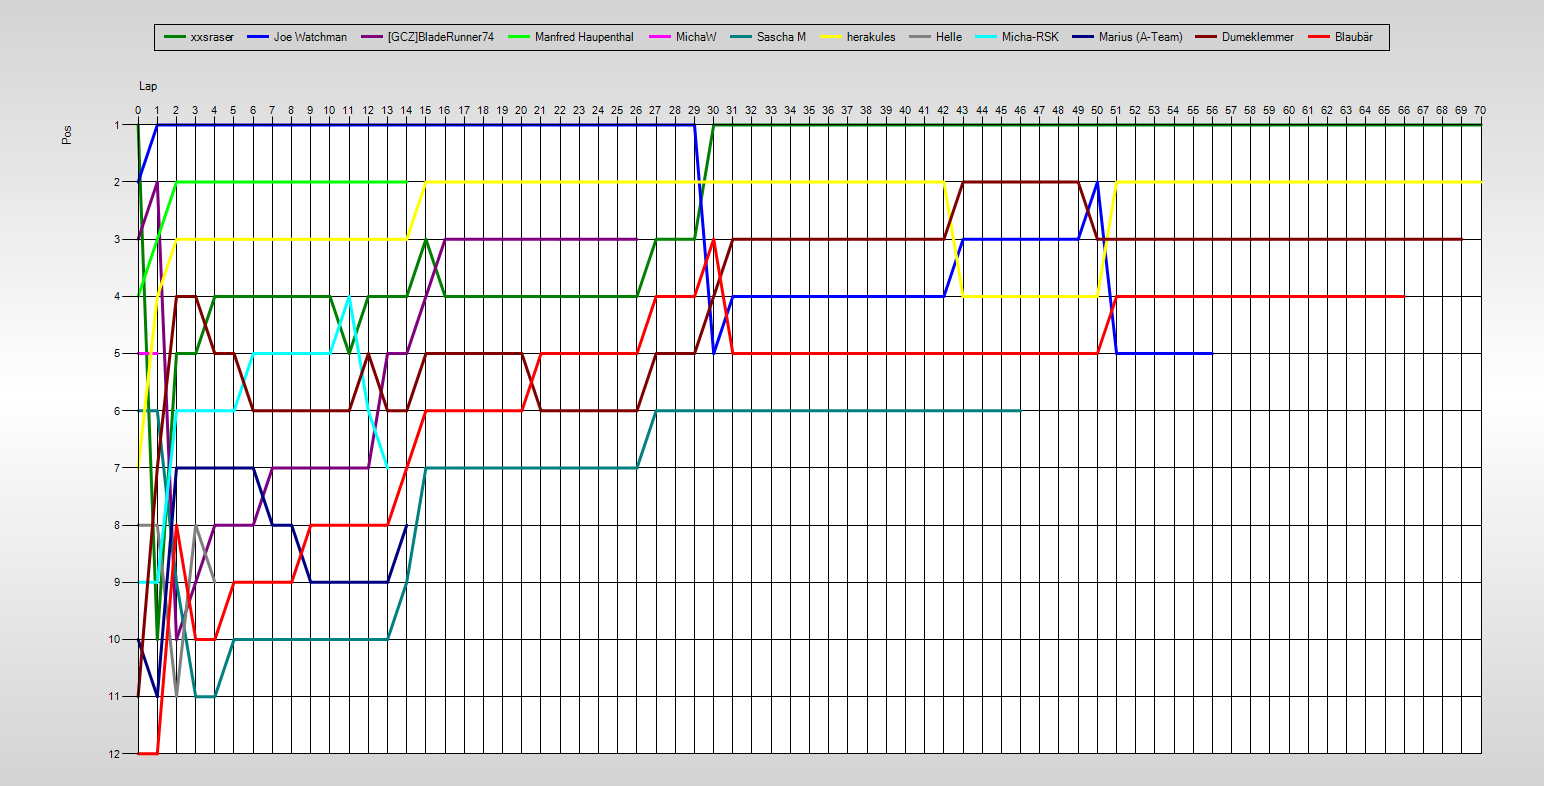1544x786 pixels.
Task: Click the Pos axis title
Action: point(67,135)
